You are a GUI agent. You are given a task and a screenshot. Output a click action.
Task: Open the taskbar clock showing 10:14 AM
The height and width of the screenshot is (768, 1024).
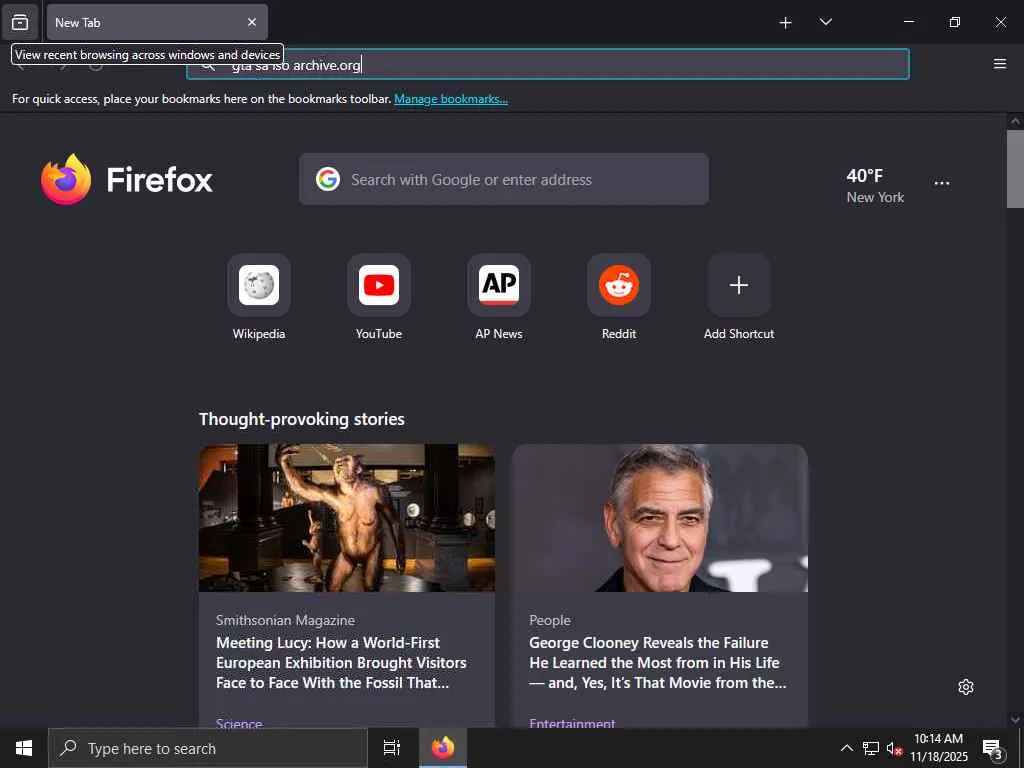coord(938,748)
